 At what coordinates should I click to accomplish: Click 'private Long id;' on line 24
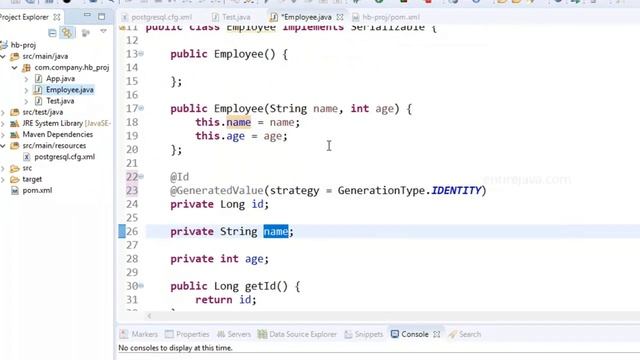[220, 204]
